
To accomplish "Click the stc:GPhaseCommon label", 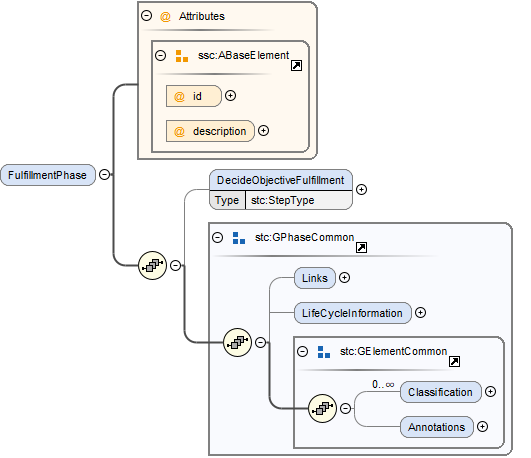I will point(304,237).
